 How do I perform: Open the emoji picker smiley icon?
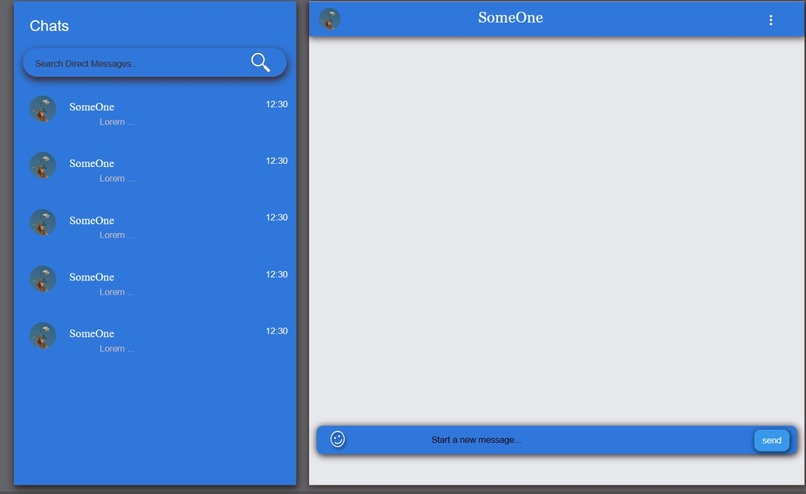click(x=338, y=439)
